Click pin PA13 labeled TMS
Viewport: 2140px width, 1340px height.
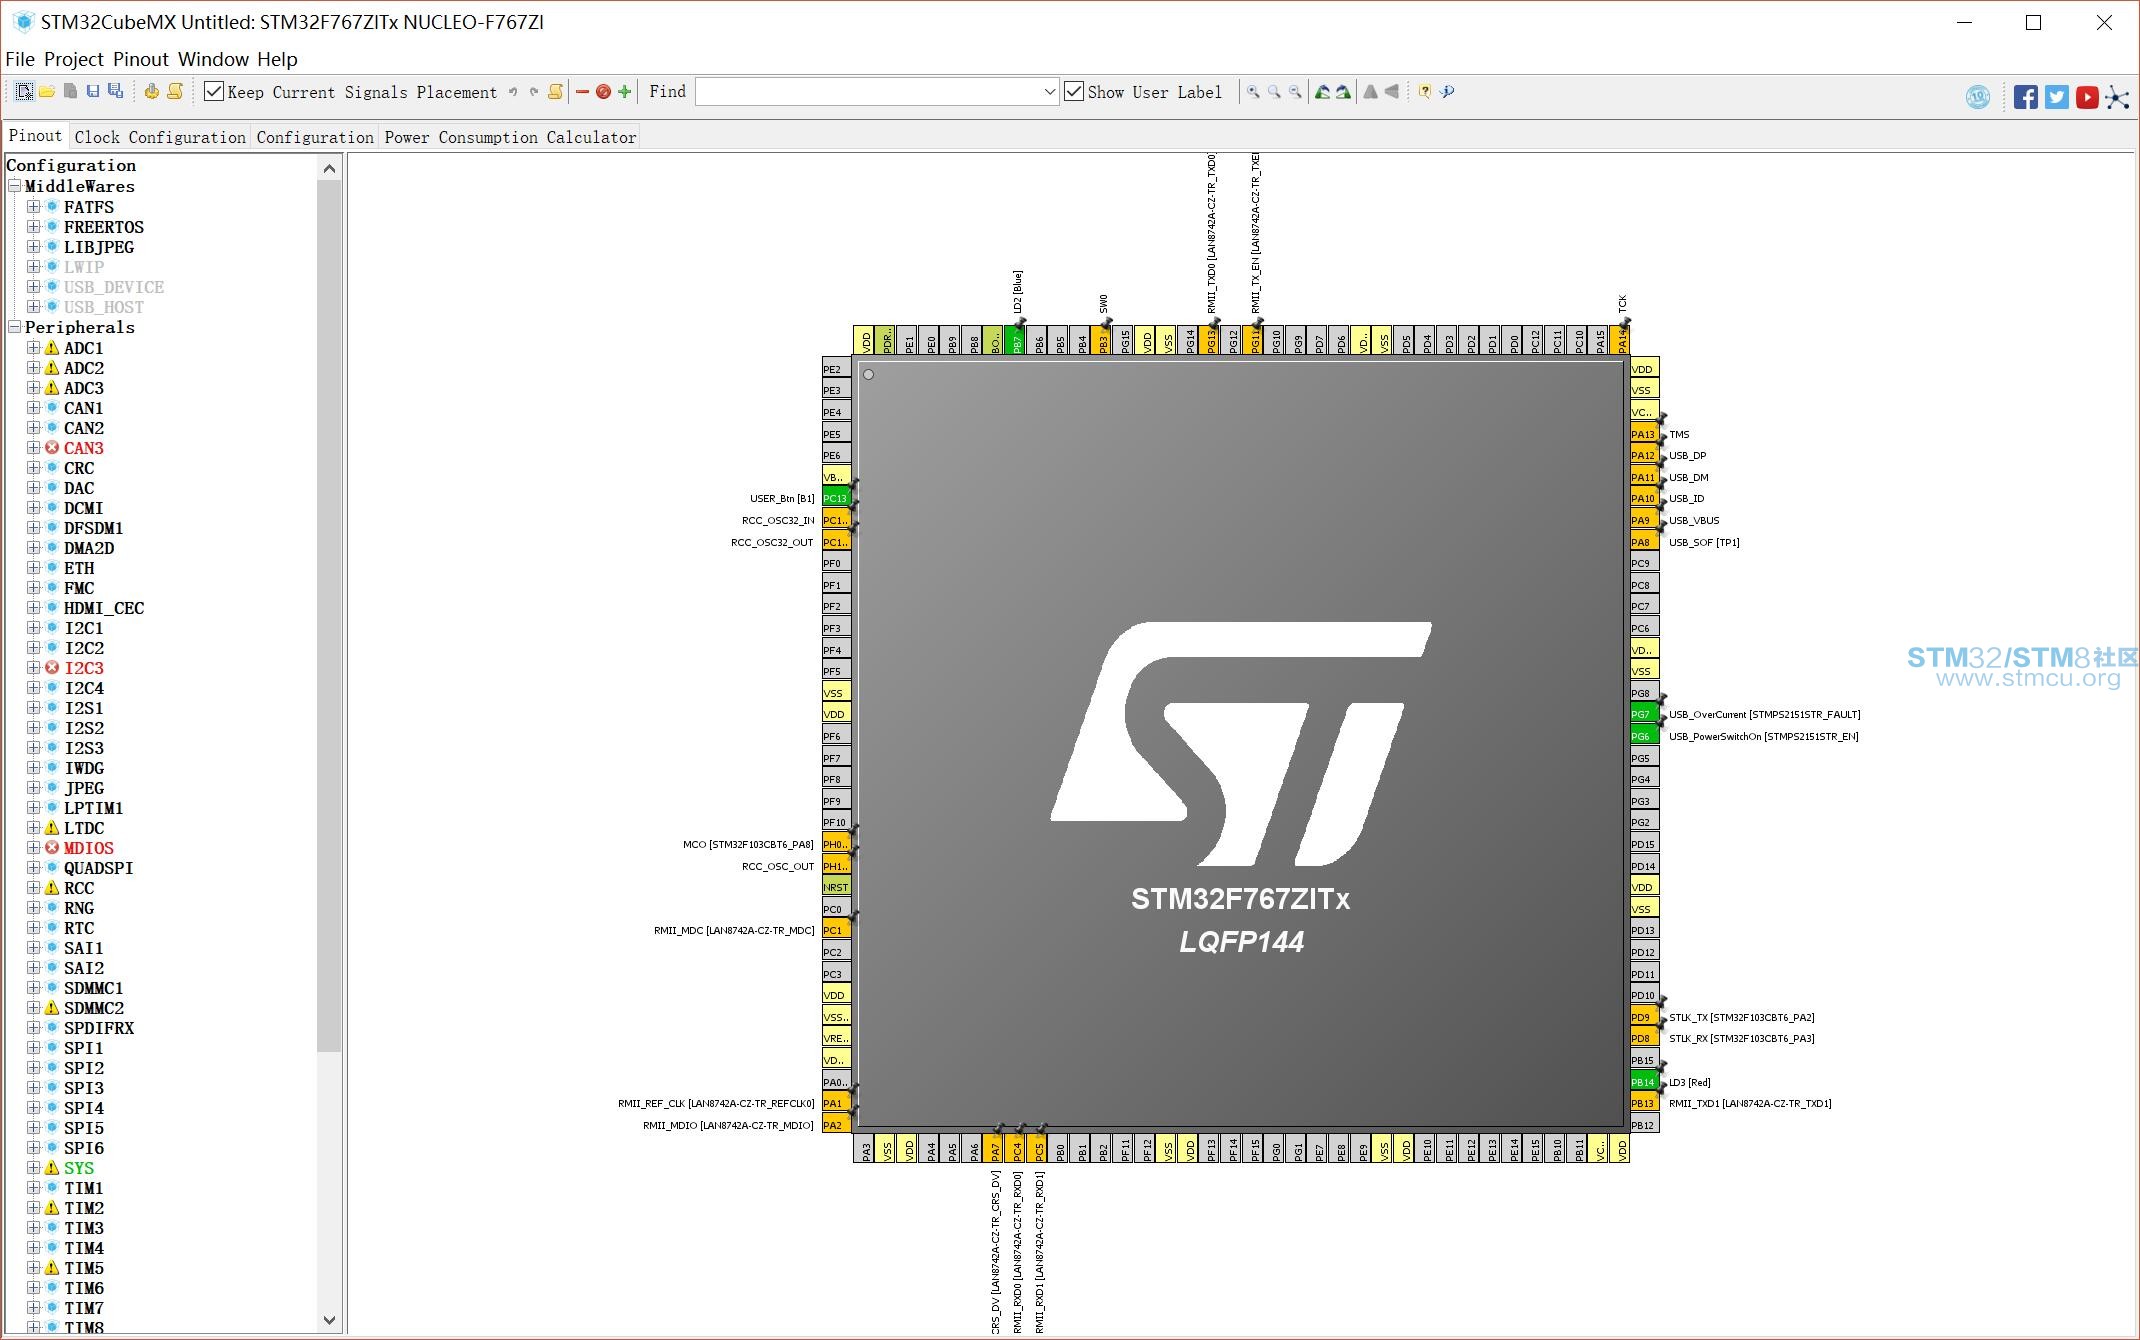pos(1644,434)
